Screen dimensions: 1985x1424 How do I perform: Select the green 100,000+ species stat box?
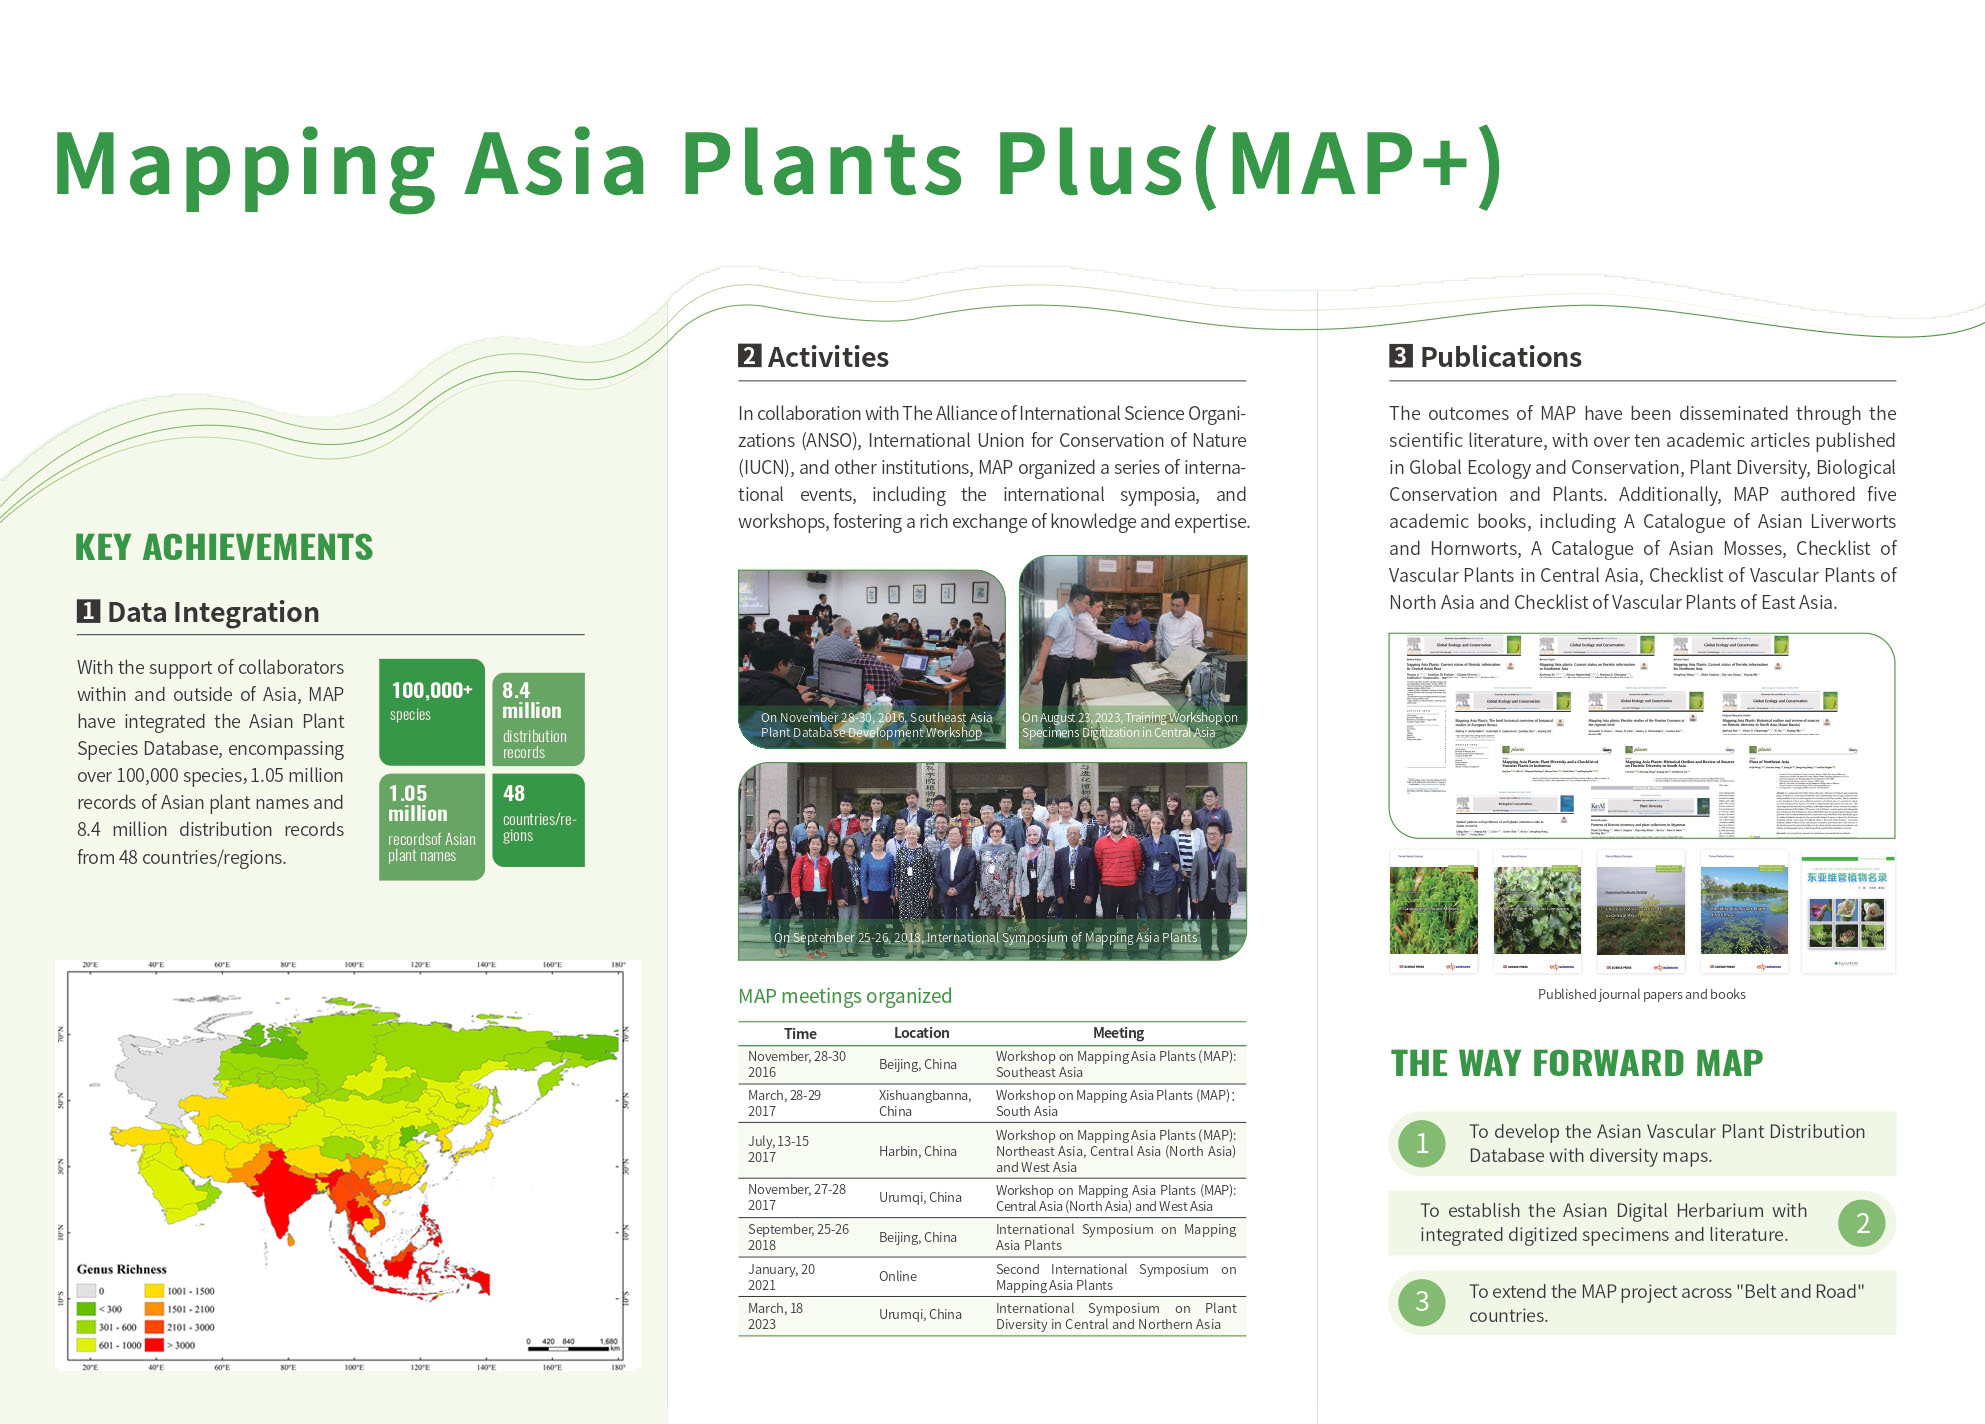[431, 711]
